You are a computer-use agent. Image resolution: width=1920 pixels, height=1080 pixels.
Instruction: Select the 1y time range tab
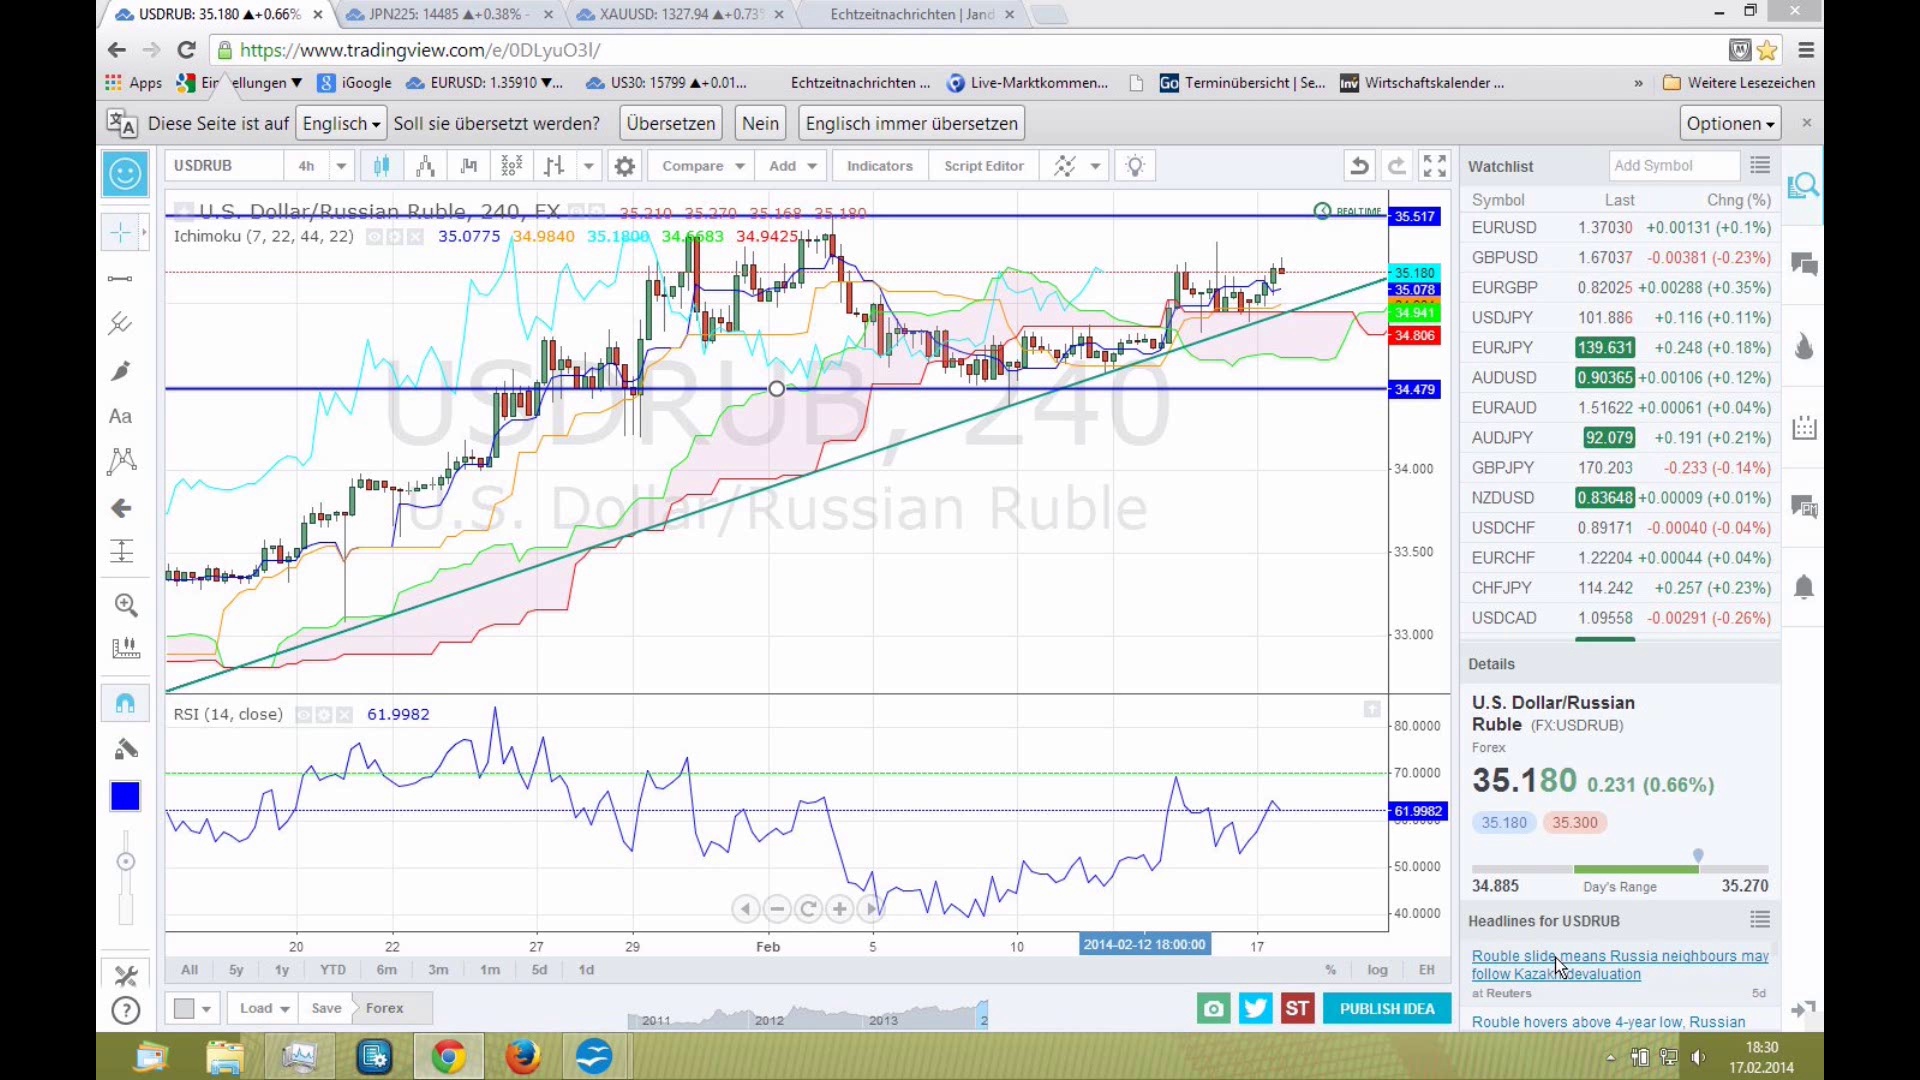282,969
